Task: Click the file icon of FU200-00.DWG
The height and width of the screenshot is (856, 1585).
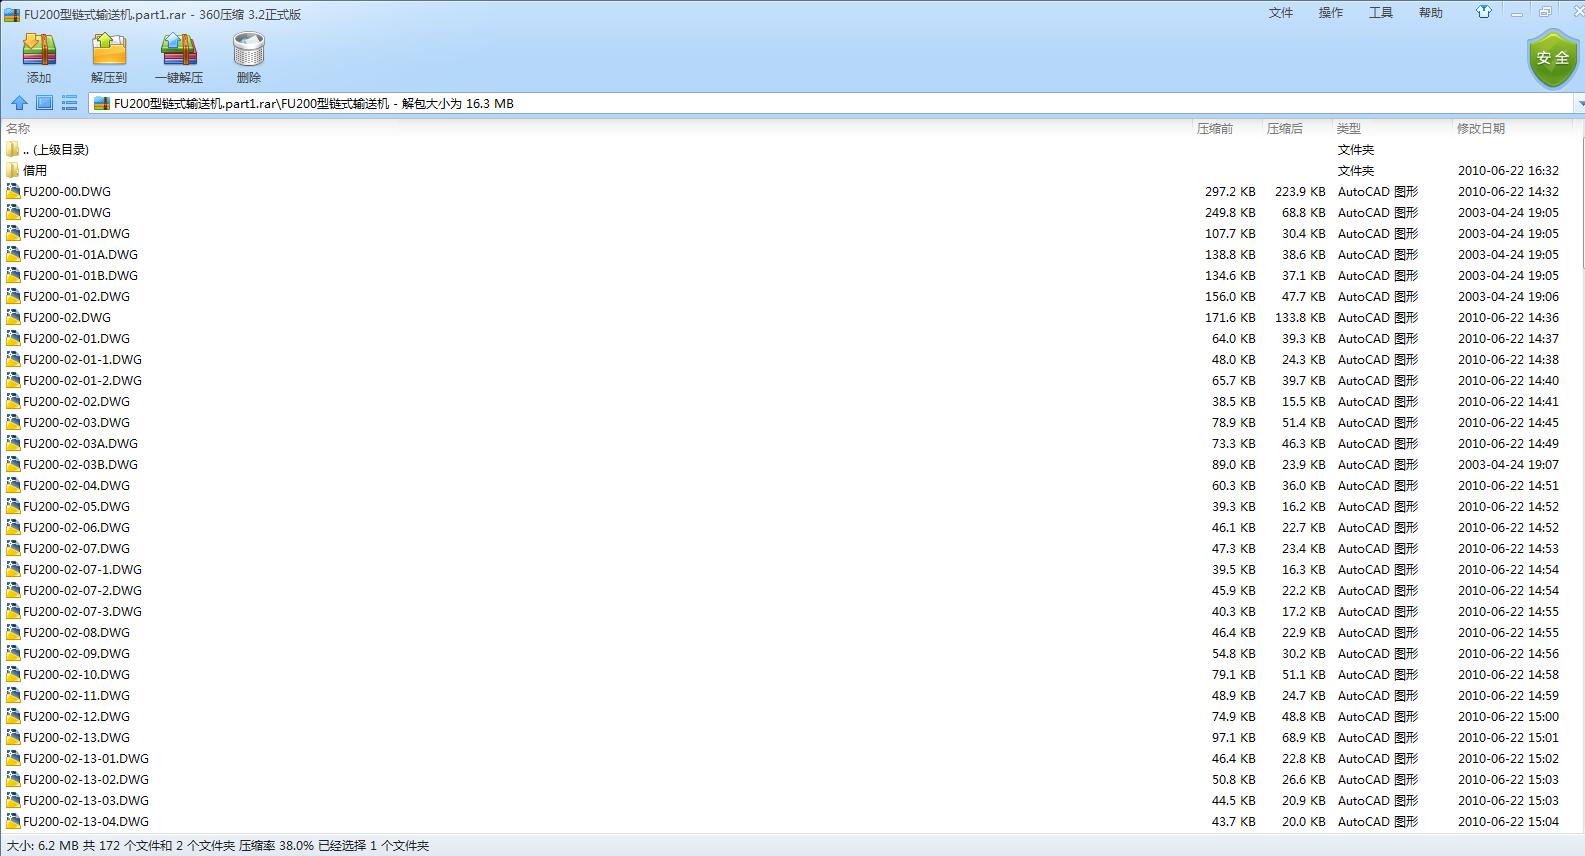Action: [13, 191]
